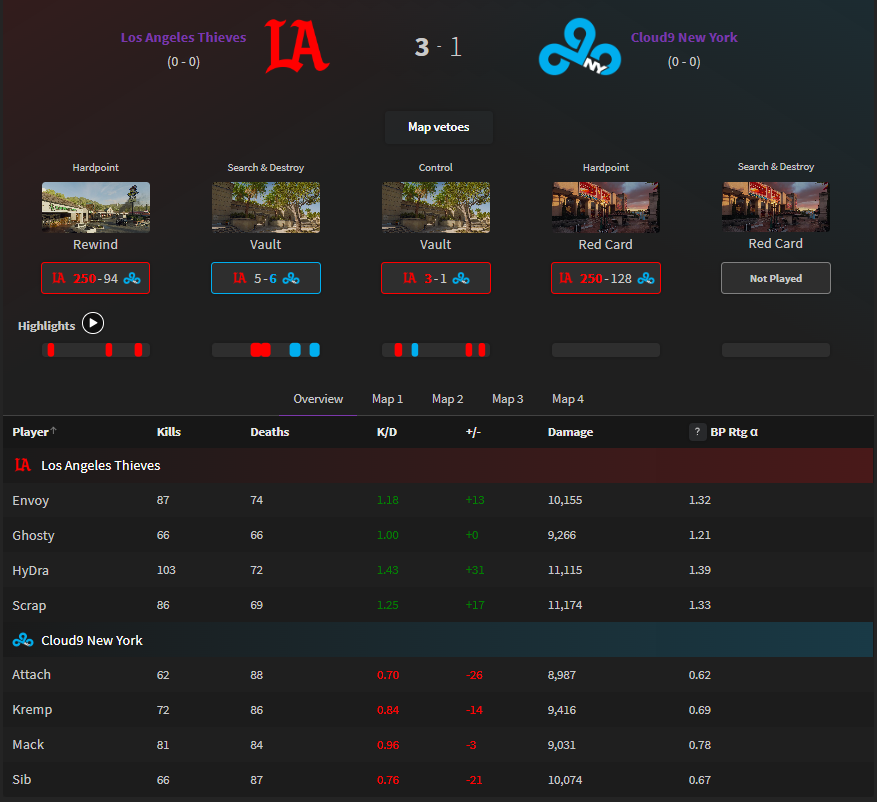This screenshot has height=802, width=877.
Task: Sort by Damage column
Action: click(x=570, y=432)
